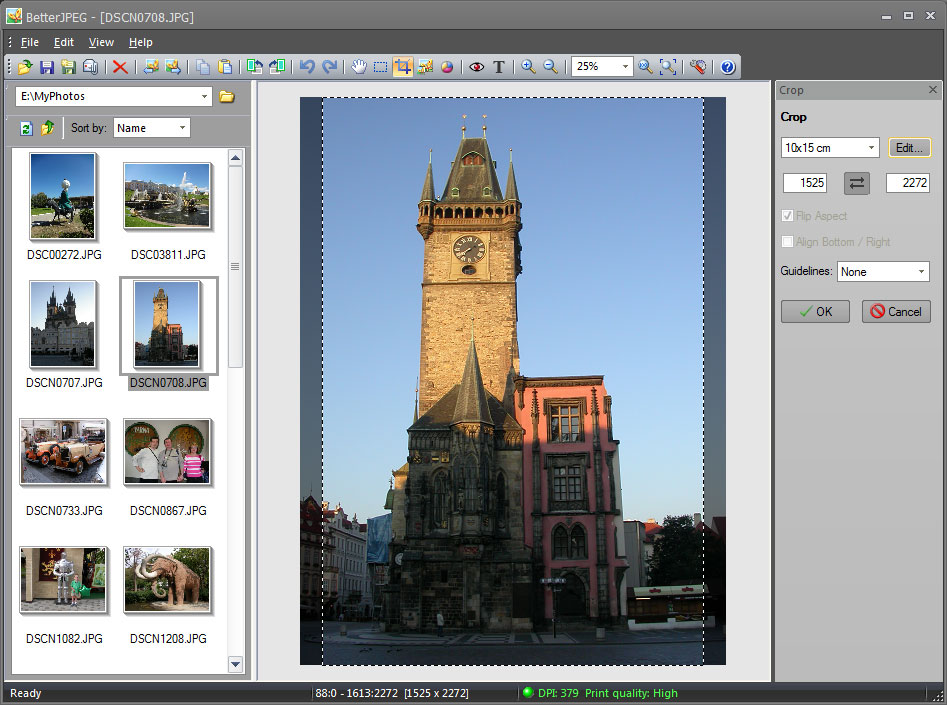947x705 pixels.
Task: Click the Edit... button in Crop panel
Action: (x=910, y=147)
